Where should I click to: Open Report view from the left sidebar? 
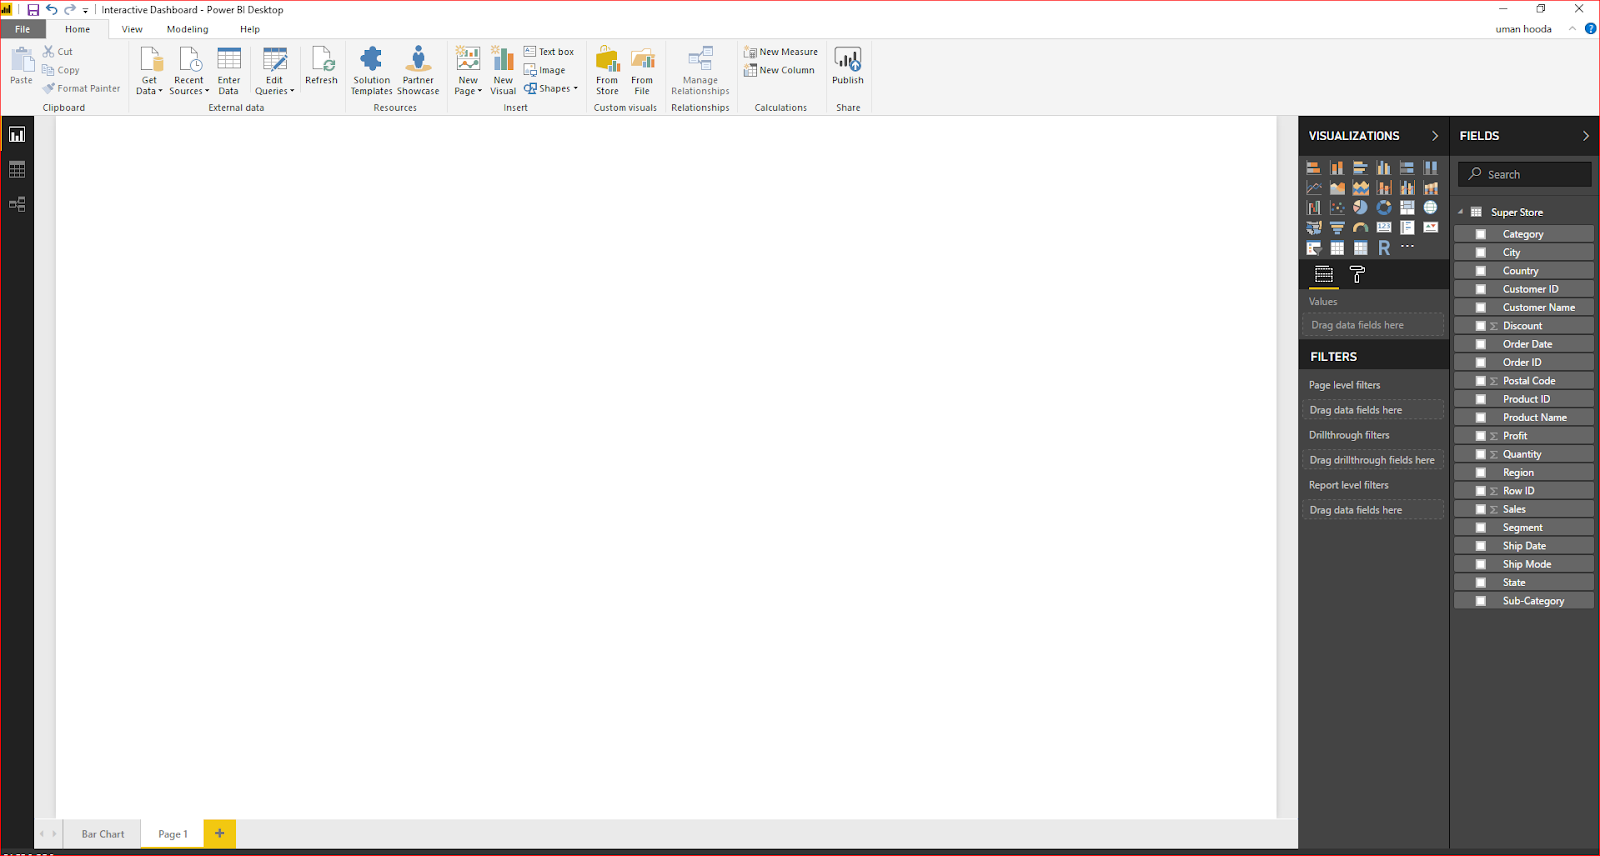17,135
